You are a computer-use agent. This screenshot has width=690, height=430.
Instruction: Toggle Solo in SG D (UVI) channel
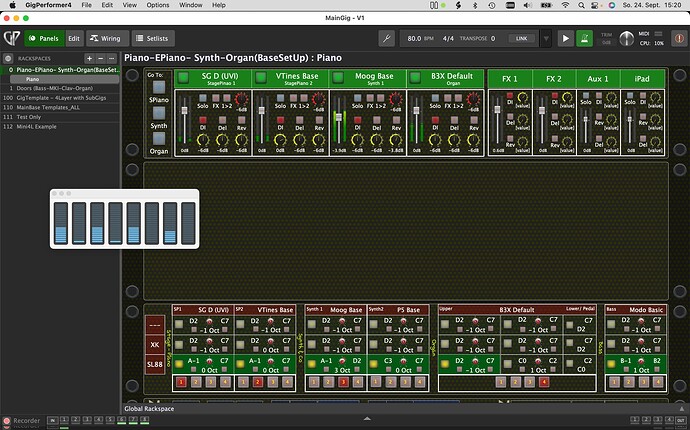[203, 98]
